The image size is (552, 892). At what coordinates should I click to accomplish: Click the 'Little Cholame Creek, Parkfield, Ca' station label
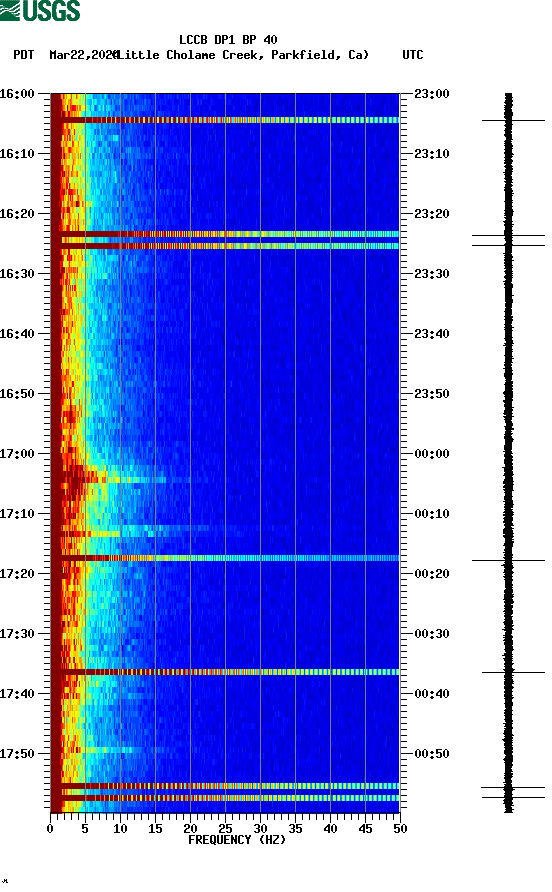click(x=242, y=55)
